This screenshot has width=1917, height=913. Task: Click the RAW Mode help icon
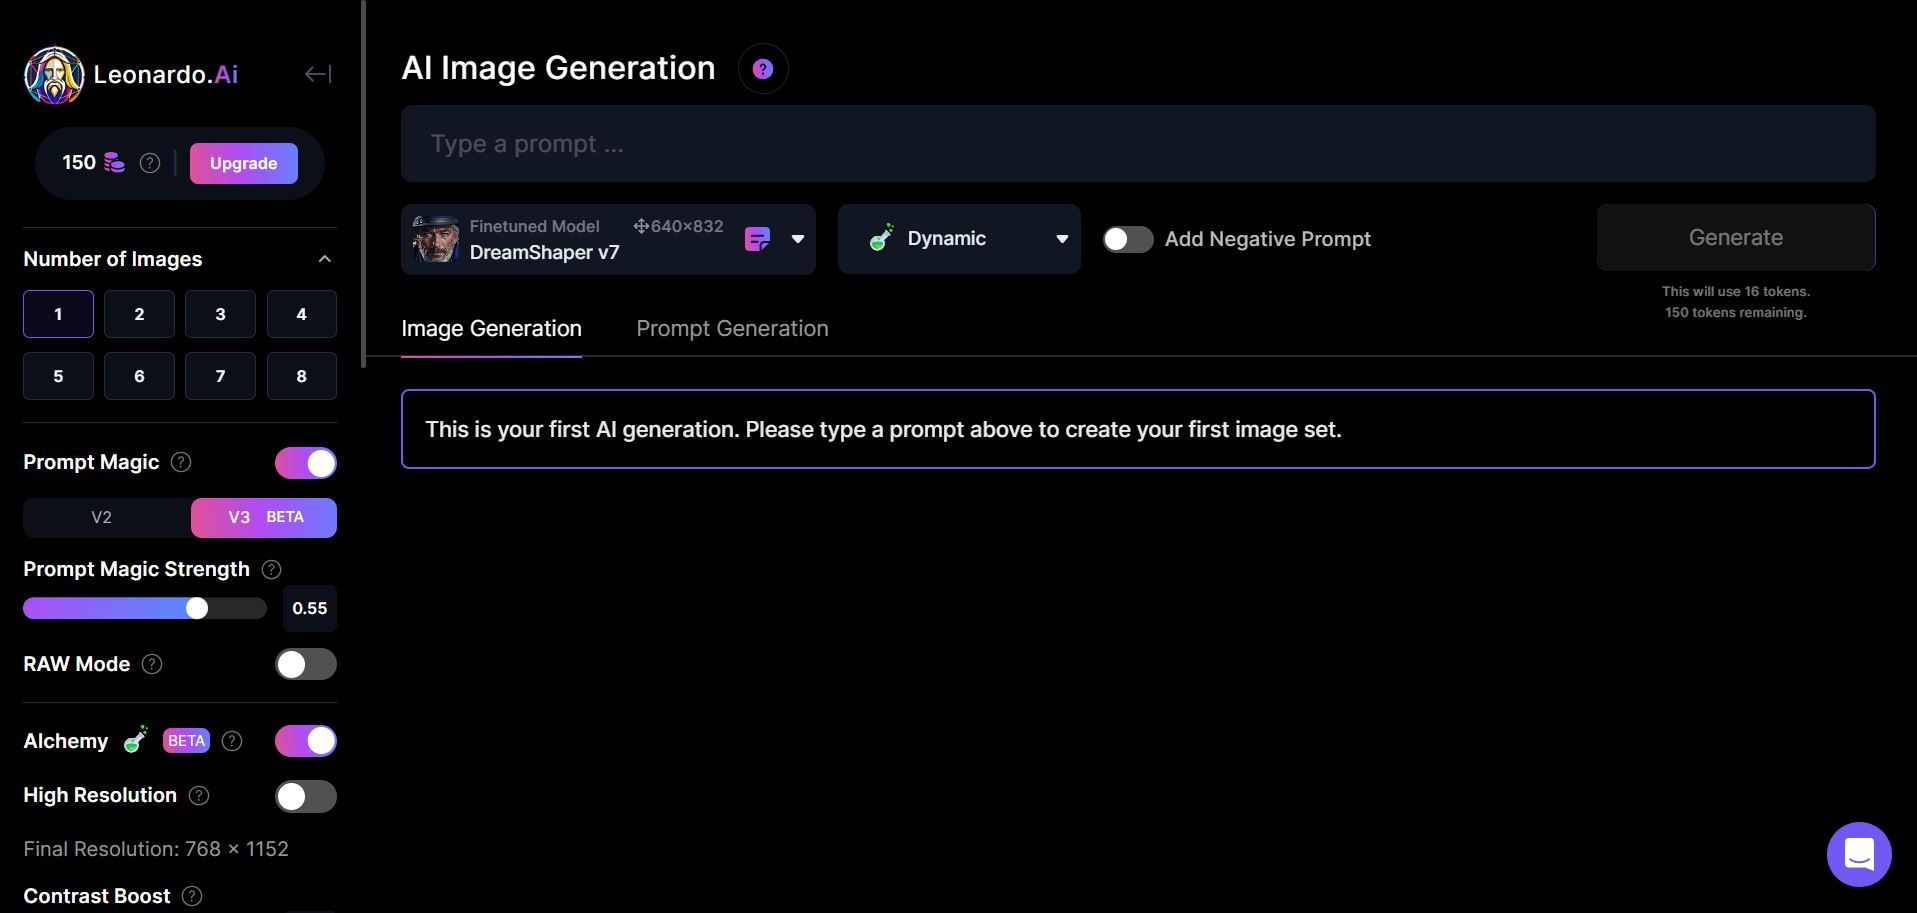click(152, 664)
